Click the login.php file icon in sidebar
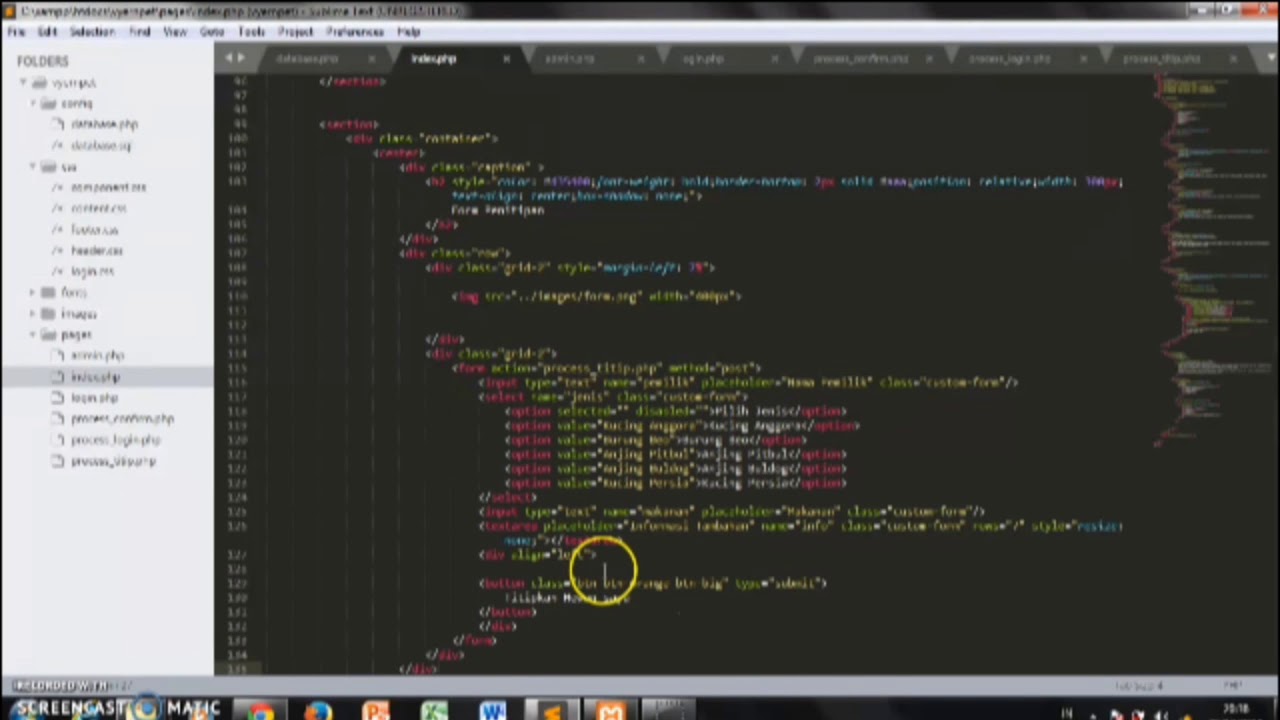The image size is (1280, 720). coord(58,398)
